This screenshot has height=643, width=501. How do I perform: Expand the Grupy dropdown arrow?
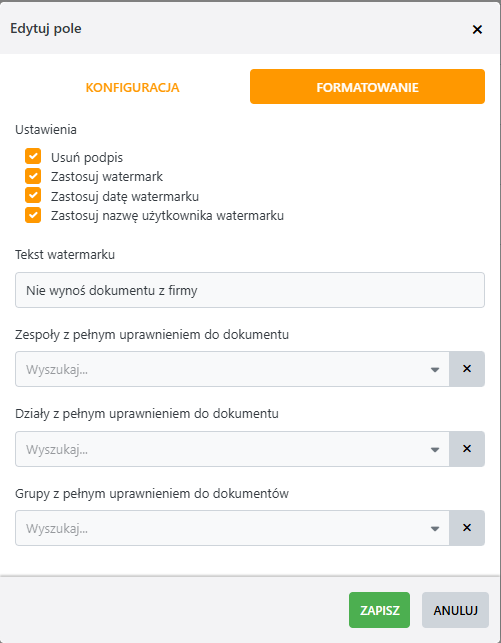(435, 529)
